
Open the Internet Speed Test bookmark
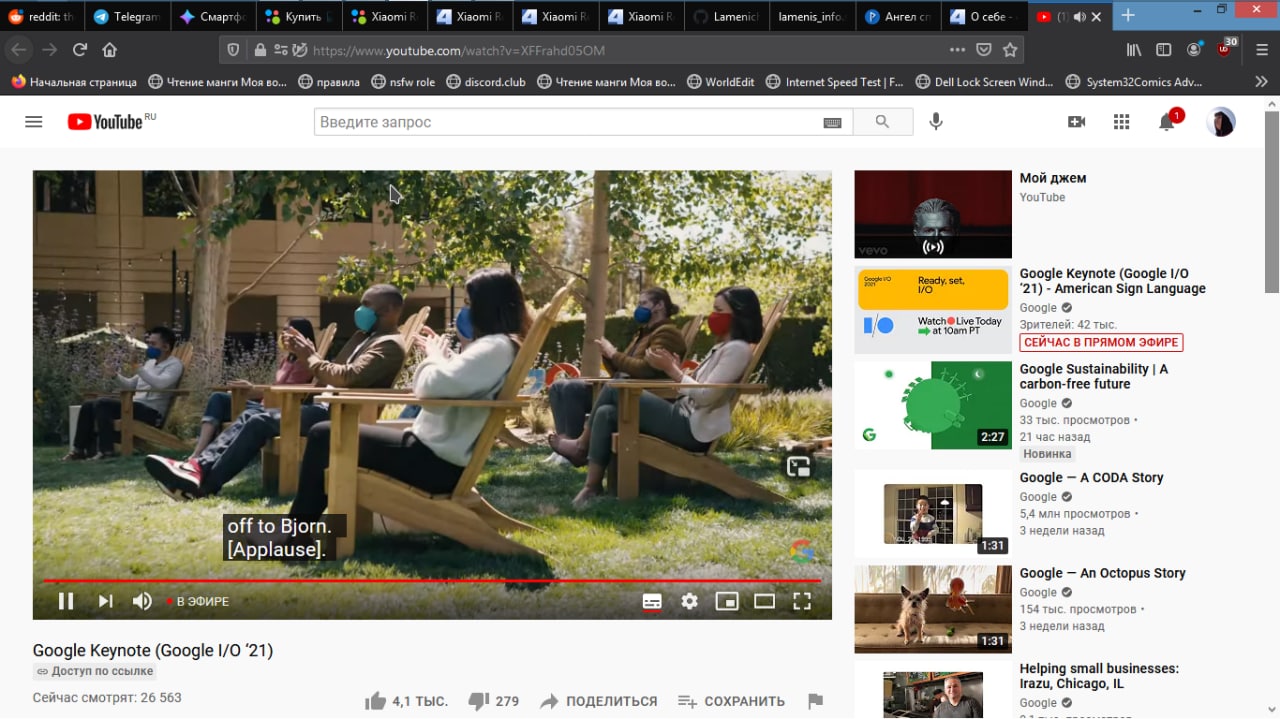[x=835, y=82]
